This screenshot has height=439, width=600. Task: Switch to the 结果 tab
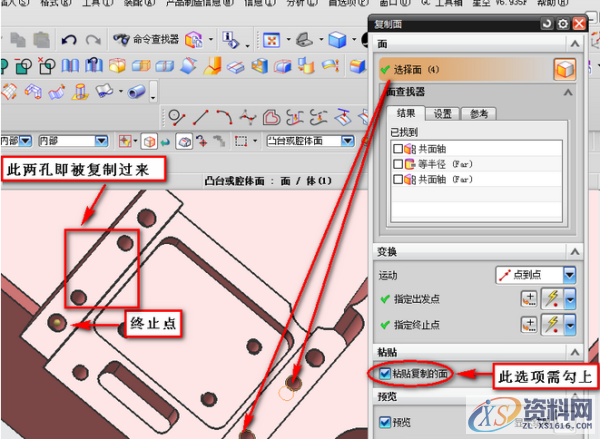click(406, 113)
